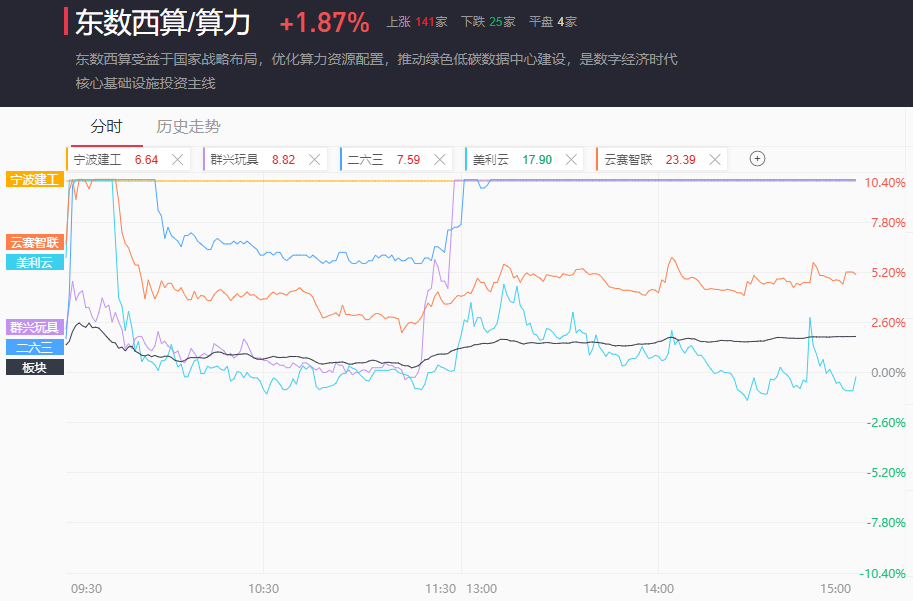Click the 上涨 141家 rising count
The width and height of the screenshot is (913, 601).
(x=417, y=22)
